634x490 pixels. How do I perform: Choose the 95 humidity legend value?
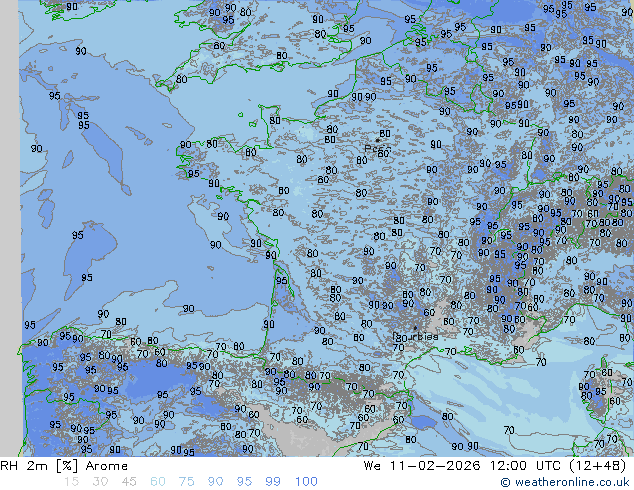[245, 482]
